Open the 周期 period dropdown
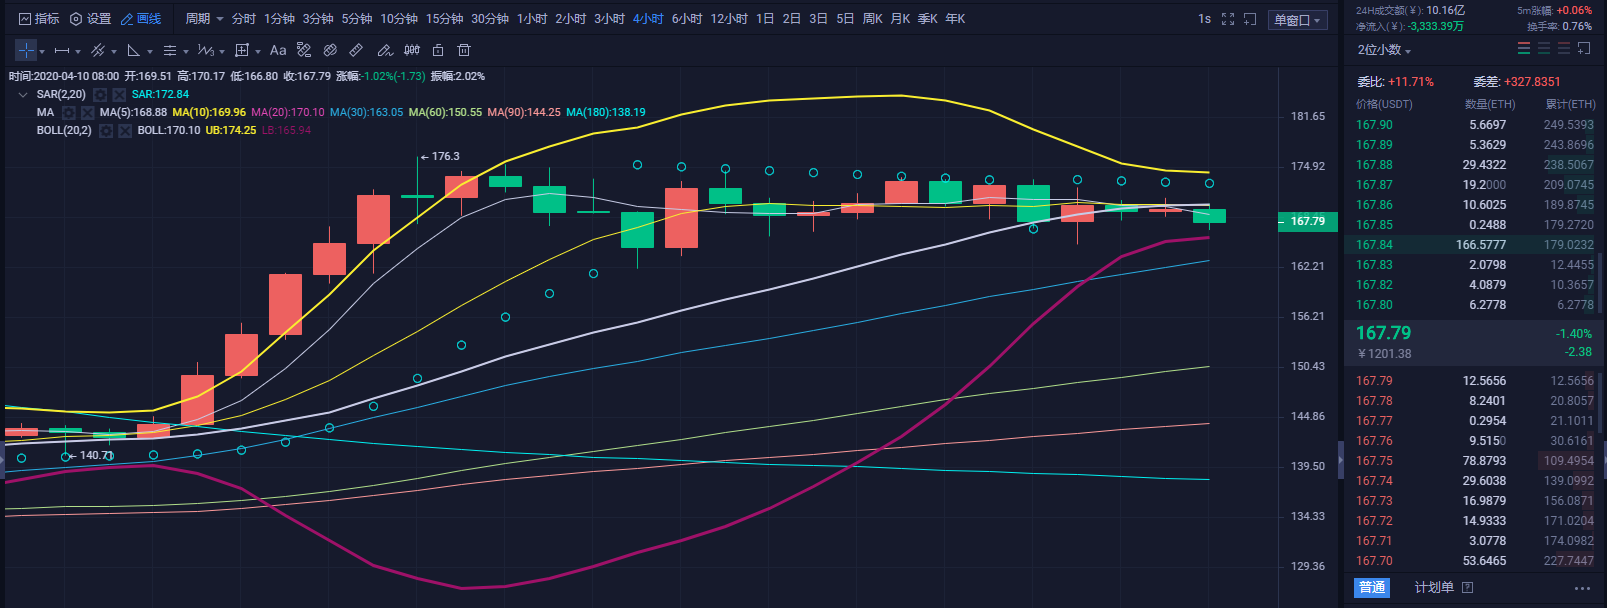The height and width of the screenshot is (608, 1607). pos(204,19)
